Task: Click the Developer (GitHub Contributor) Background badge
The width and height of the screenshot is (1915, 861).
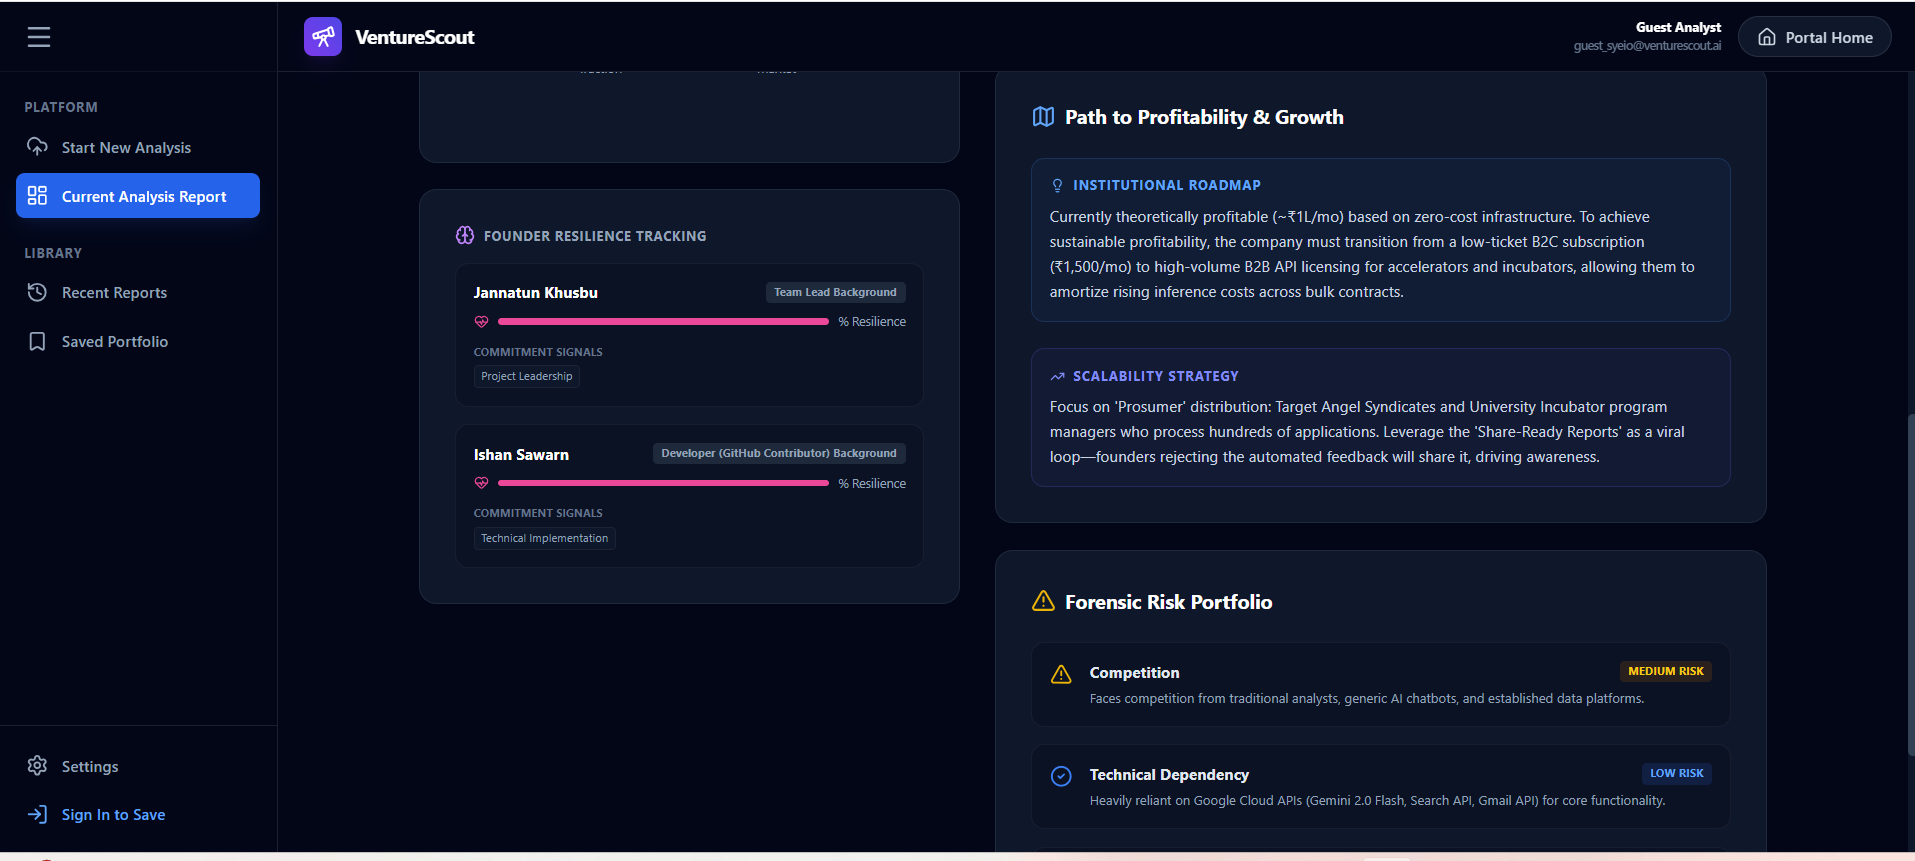Action: coord(779,453)
